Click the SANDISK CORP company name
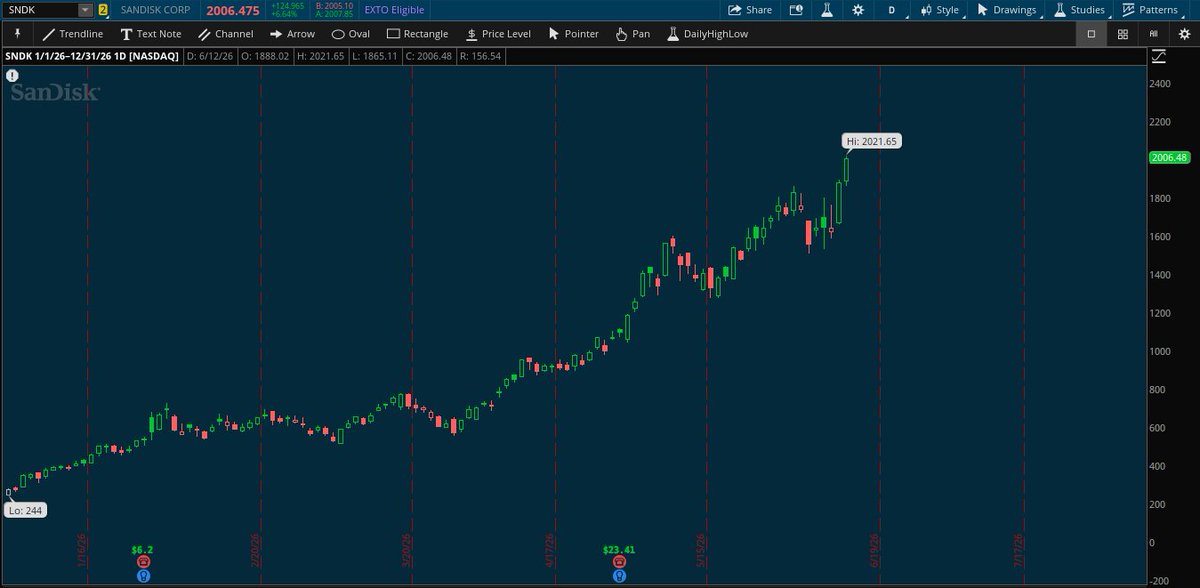Image resolution: width=1200 pixels, height=588 pixels. tap(155, 10)
